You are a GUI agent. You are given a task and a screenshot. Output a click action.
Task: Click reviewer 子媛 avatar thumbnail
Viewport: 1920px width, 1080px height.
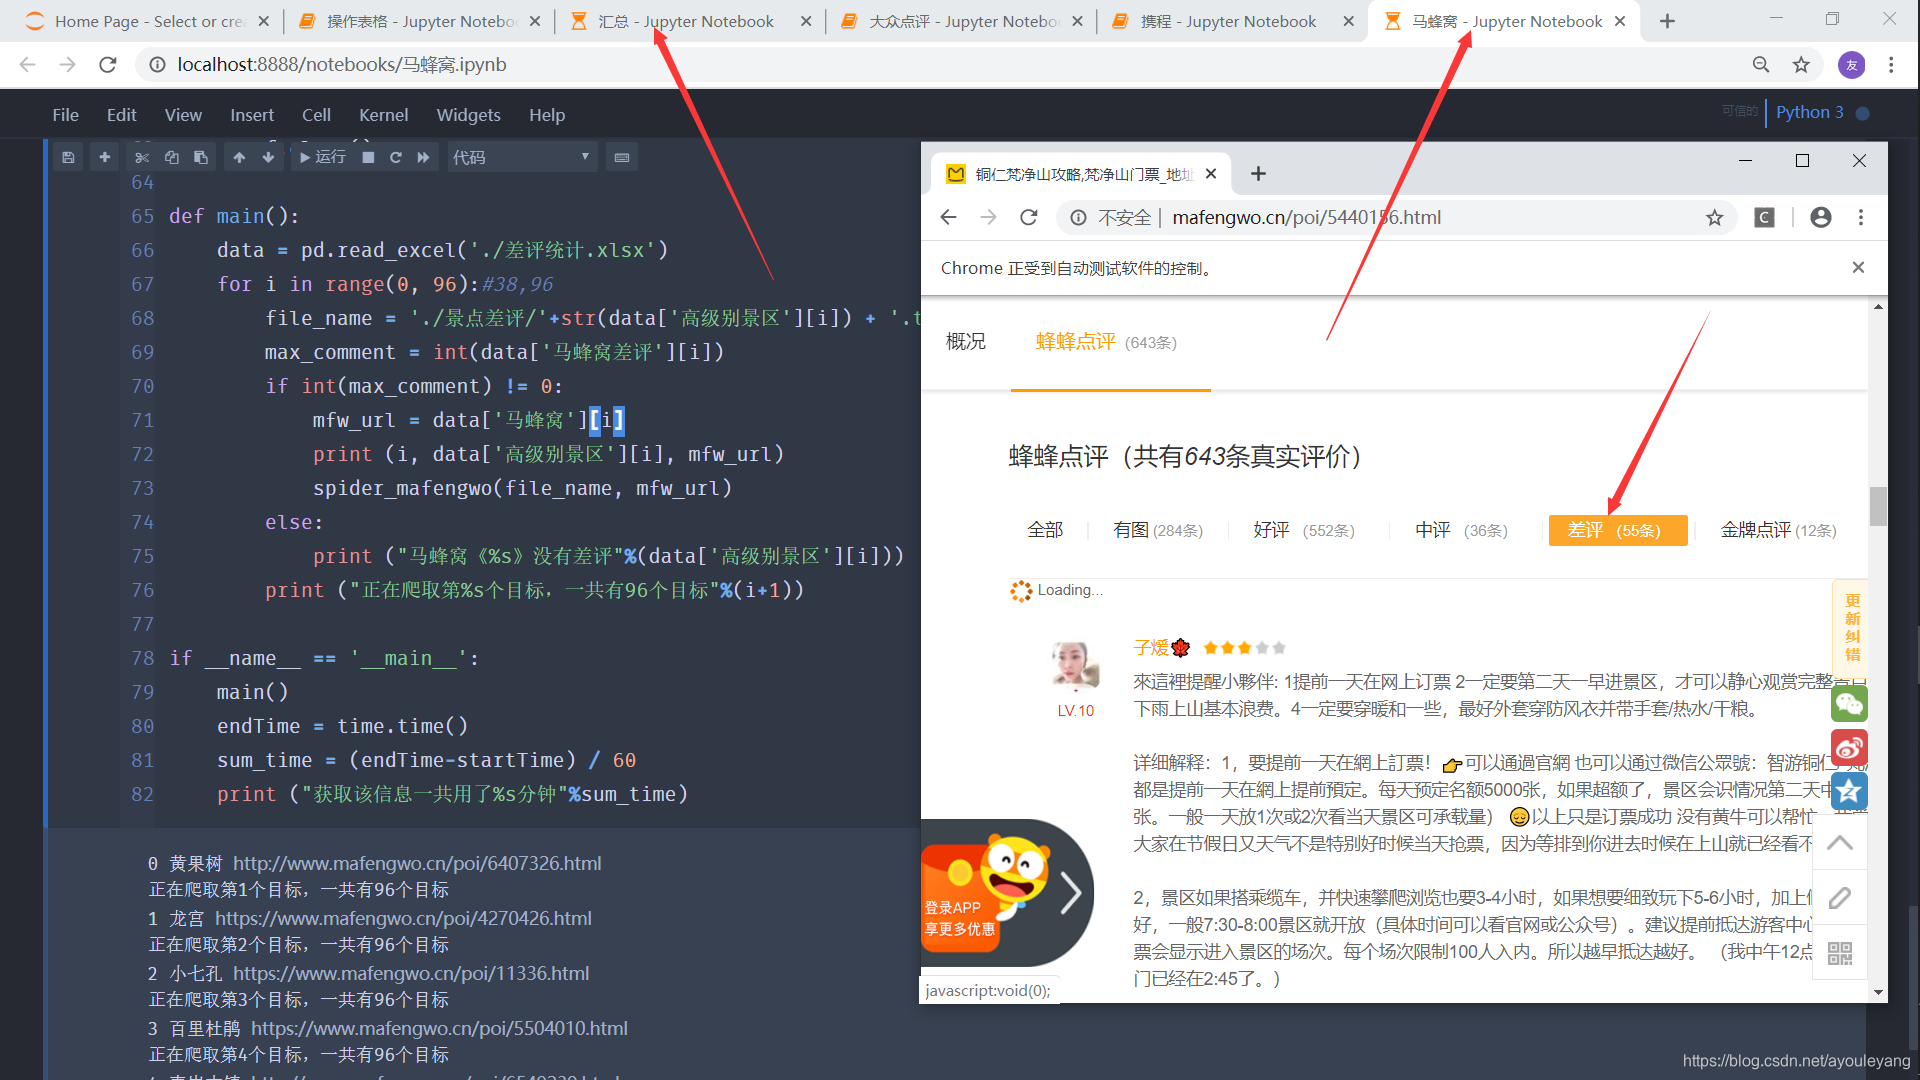1075,666
